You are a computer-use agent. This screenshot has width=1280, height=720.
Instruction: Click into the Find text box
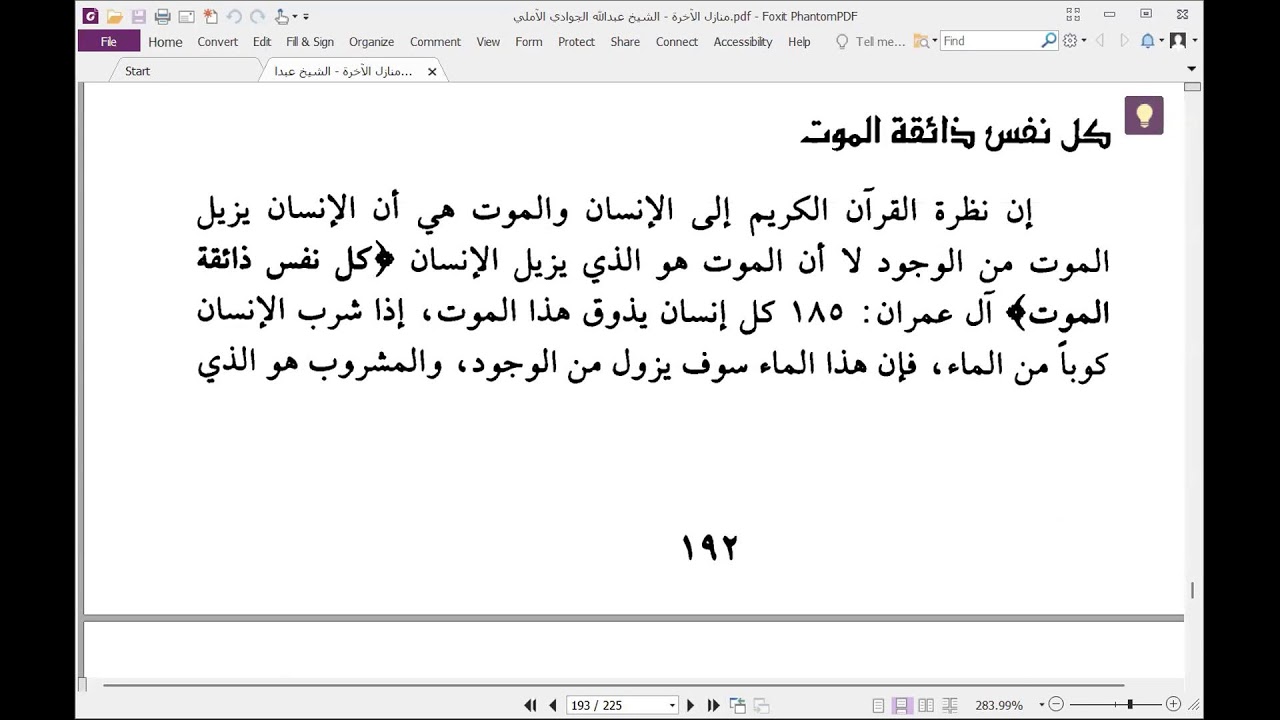(x=990, y=41)
